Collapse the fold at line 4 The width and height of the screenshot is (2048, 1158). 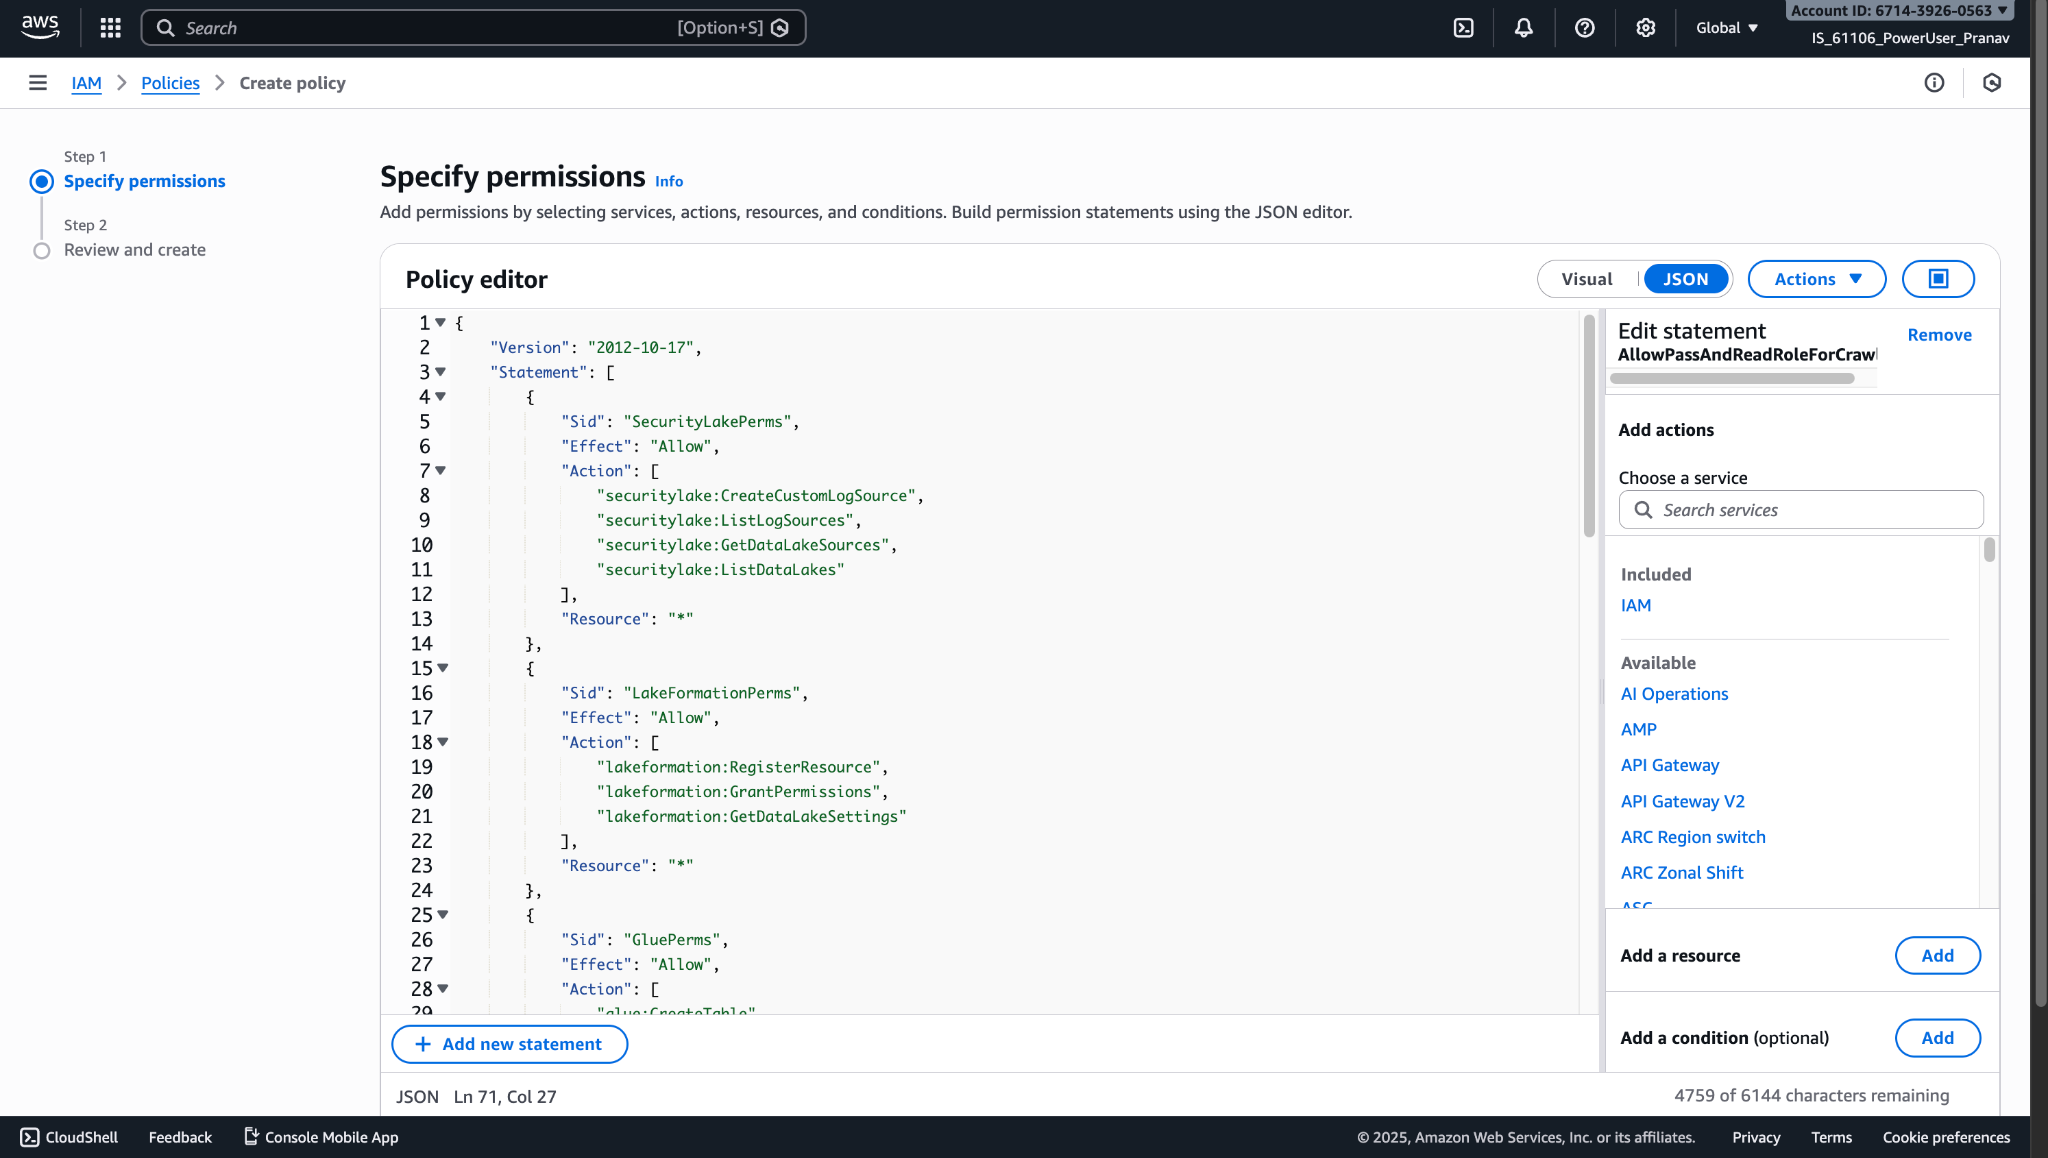point(440,397)
